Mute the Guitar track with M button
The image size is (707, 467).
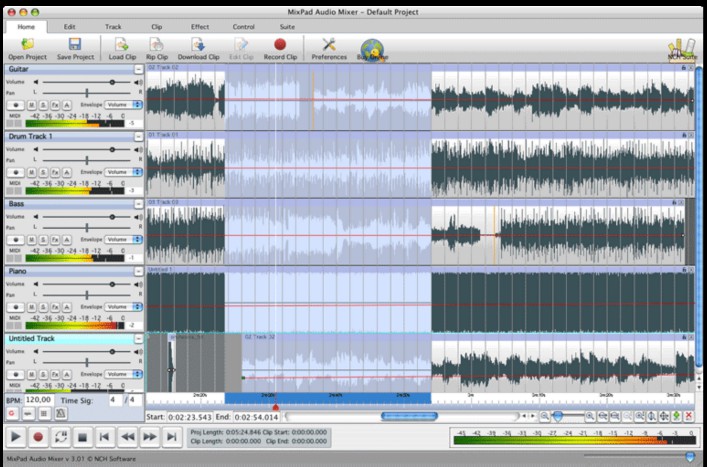coord(31,104)
